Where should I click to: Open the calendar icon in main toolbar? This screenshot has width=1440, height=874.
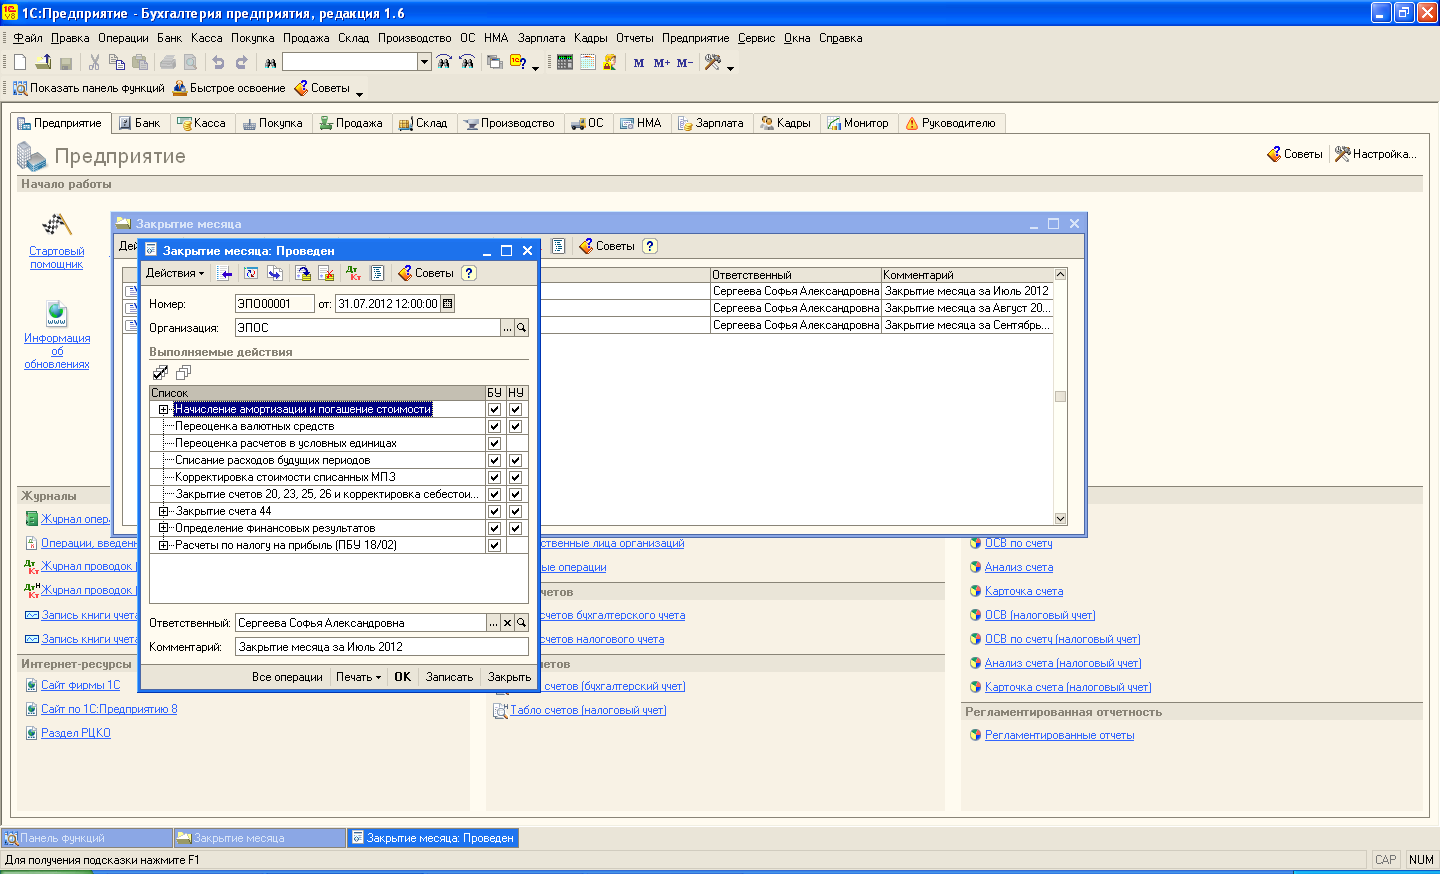pos(588,62)
